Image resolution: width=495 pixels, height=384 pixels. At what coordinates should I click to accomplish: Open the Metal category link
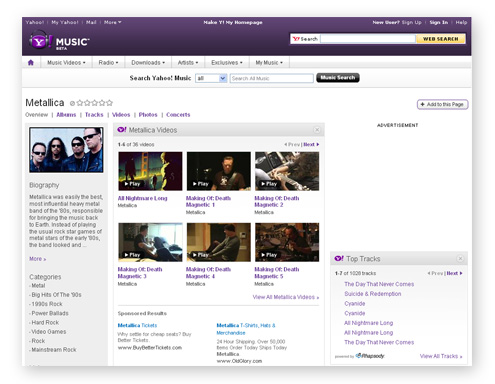pyautogui.click(x=38, y=286)
